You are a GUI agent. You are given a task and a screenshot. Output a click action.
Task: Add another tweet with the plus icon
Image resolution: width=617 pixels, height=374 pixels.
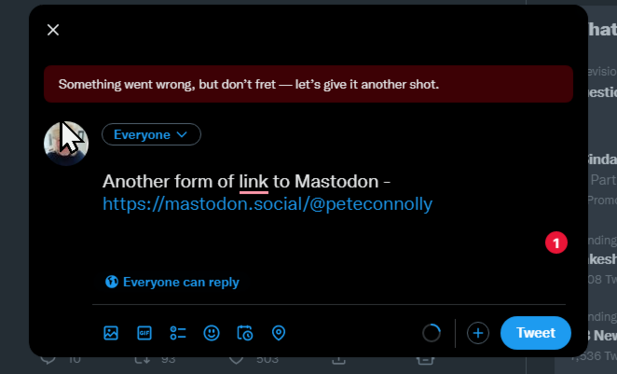click(478, 333)
